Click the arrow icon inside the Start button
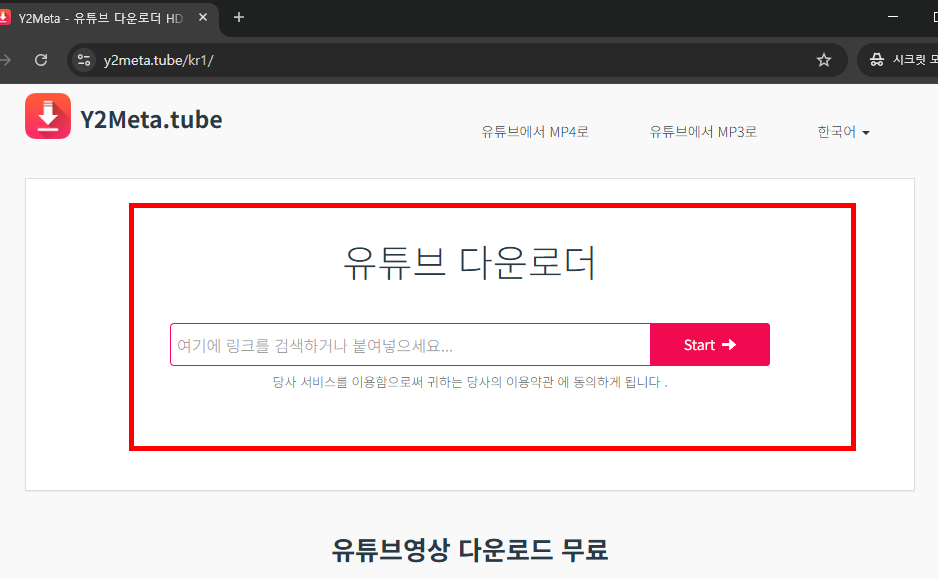 point(728,344)
